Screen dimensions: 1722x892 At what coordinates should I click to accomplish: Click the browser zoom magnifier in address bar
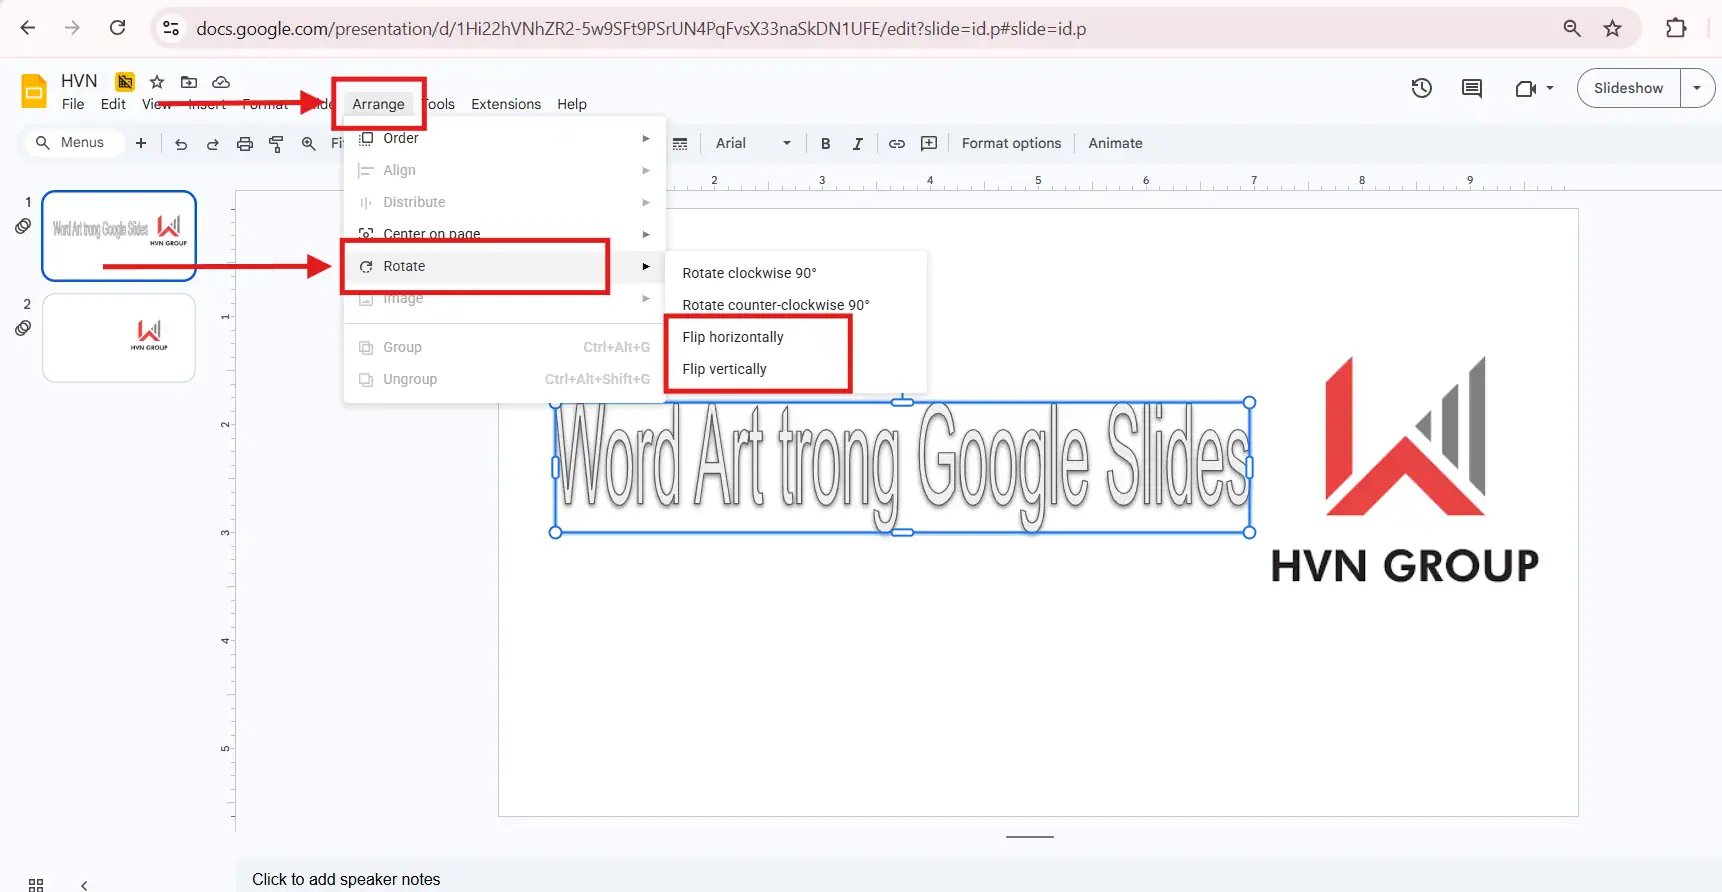(1572, 28)
